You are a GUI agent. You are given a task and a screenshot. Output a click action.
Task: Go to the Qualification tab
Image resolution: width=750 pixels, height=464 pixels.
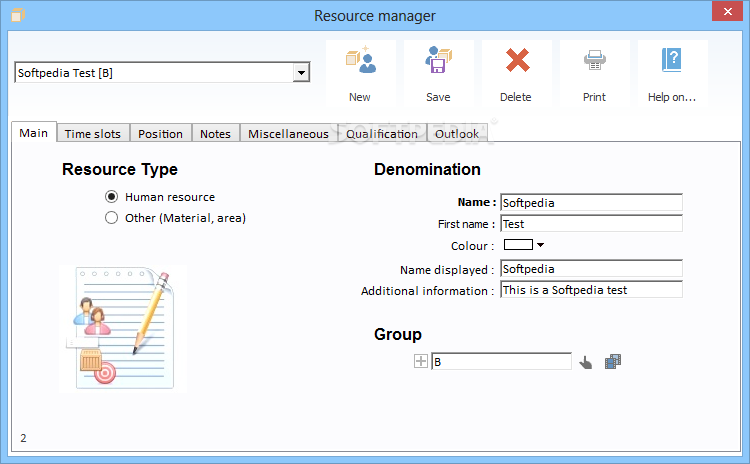pyautogui.click(x=382, y=134)
